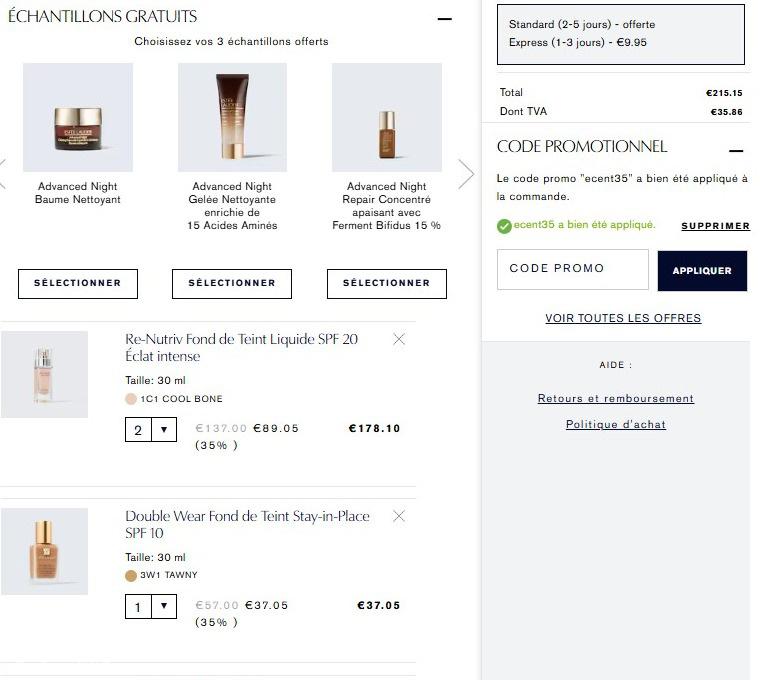Collapse the Code Promotionnel section
The image size is (760, 680).
736,150
